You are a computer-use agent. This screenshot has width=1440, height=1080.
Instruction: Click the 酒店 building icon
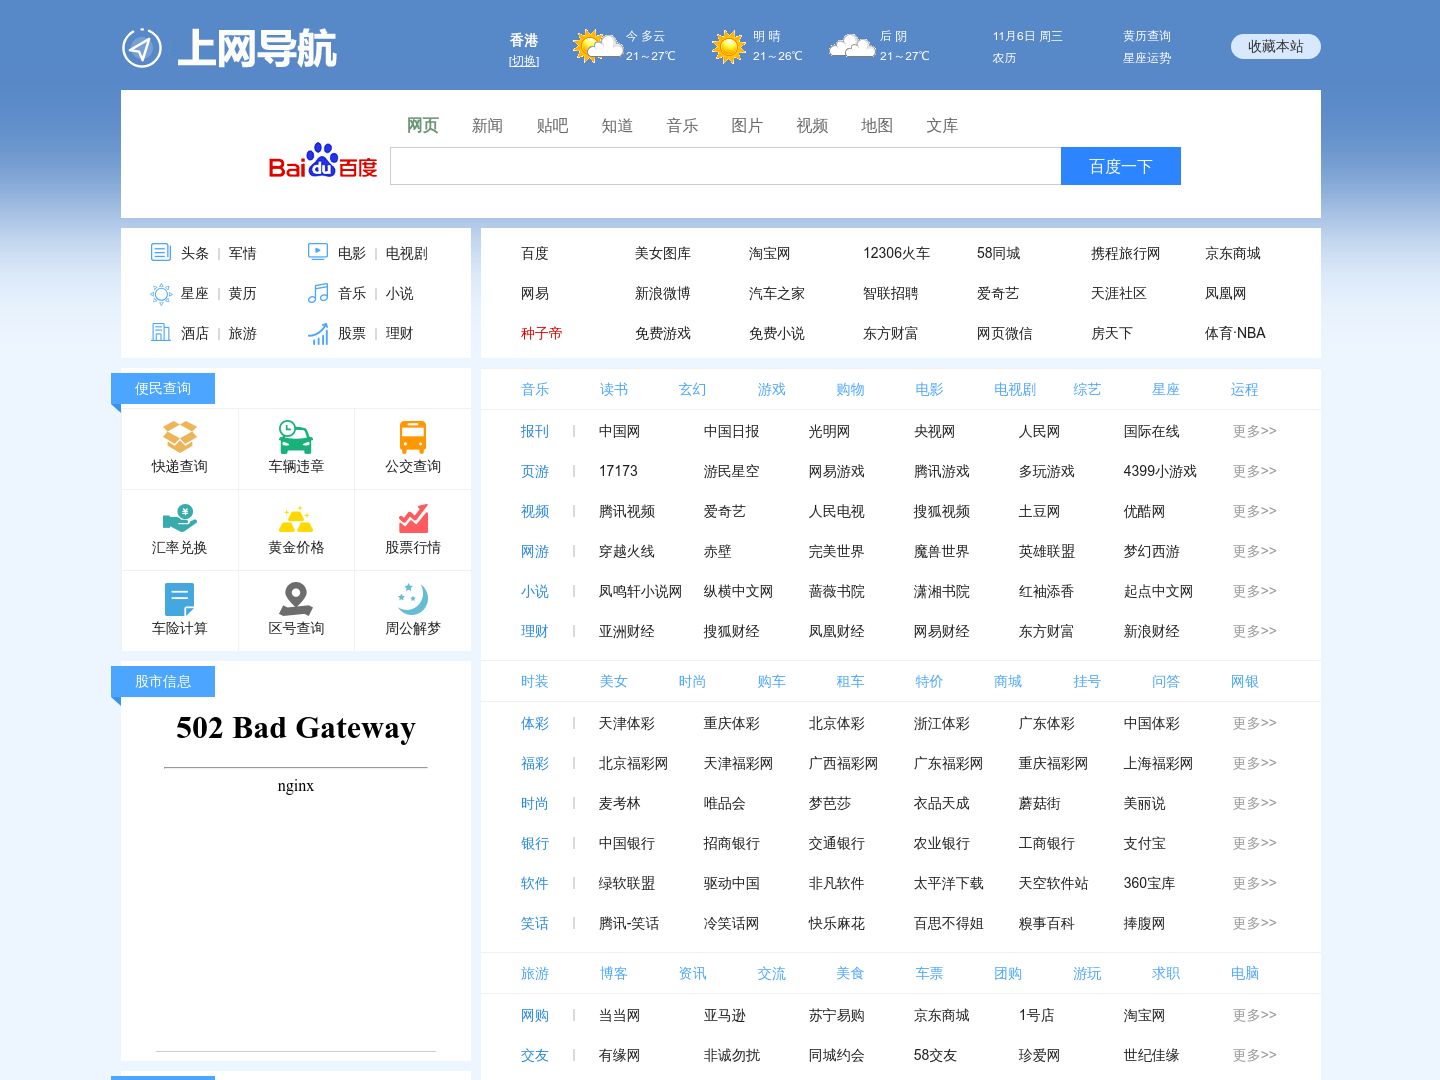[x=161, y=332]
